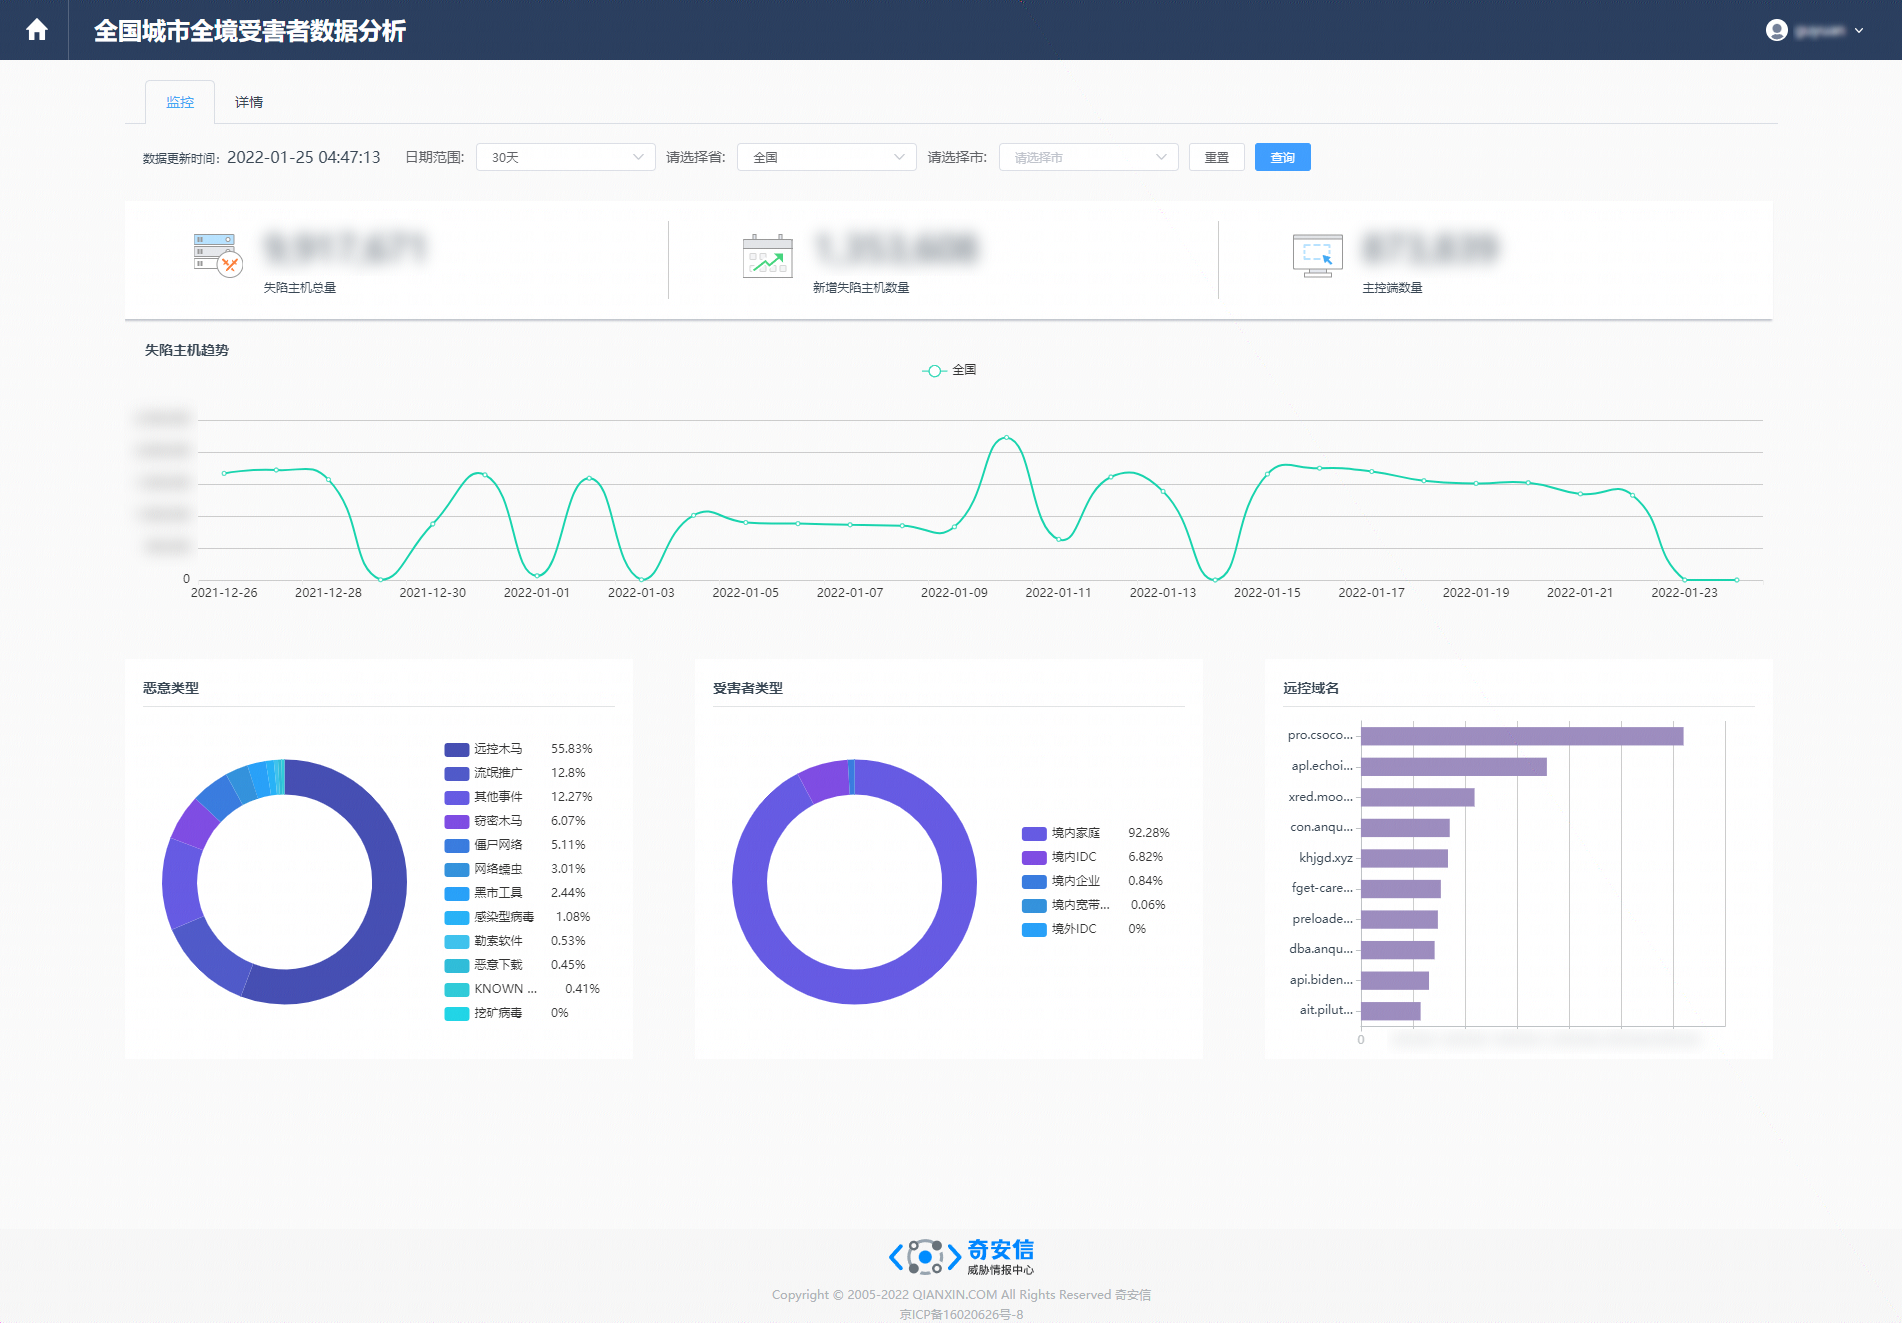Toggle 其他事件 legend item
This screenshot has width=1902, height=1323.
484,797
